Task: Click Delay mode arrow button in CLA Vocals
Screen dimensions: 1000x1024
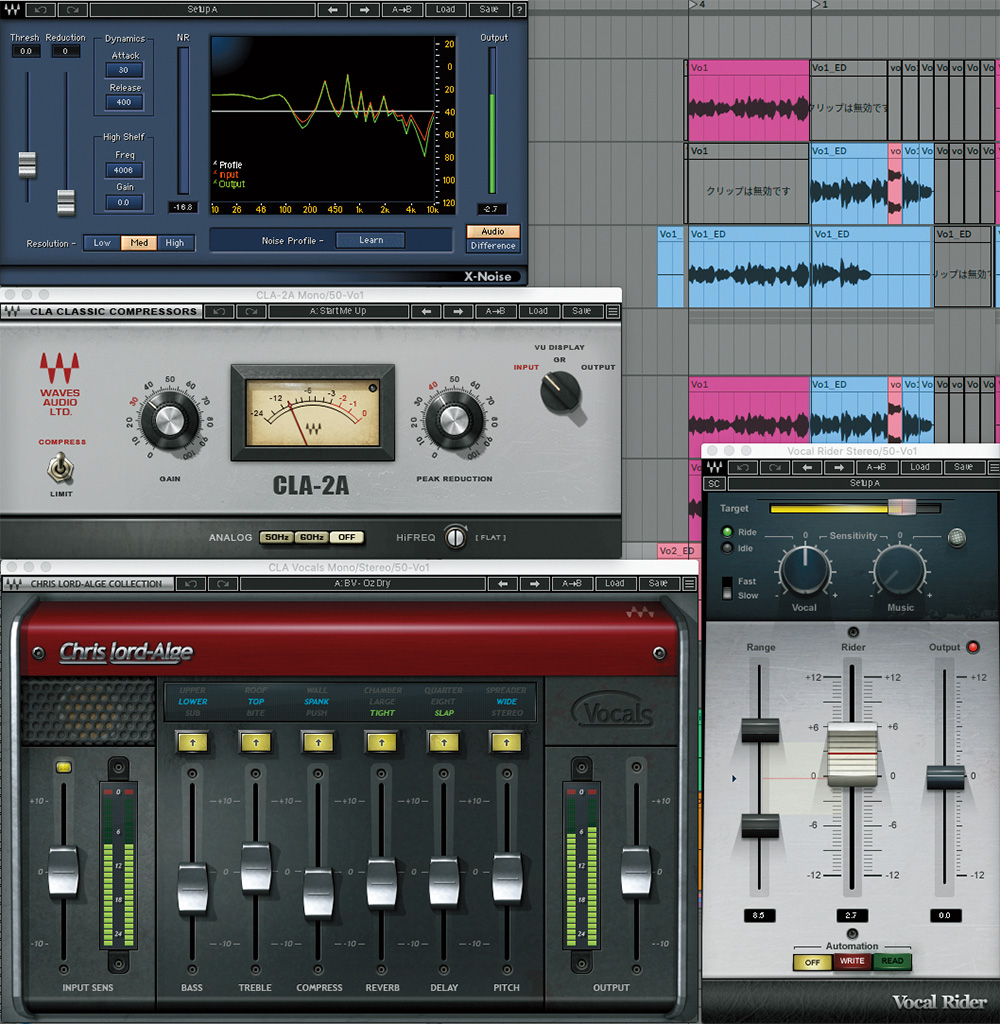Action: coord(444,743)
